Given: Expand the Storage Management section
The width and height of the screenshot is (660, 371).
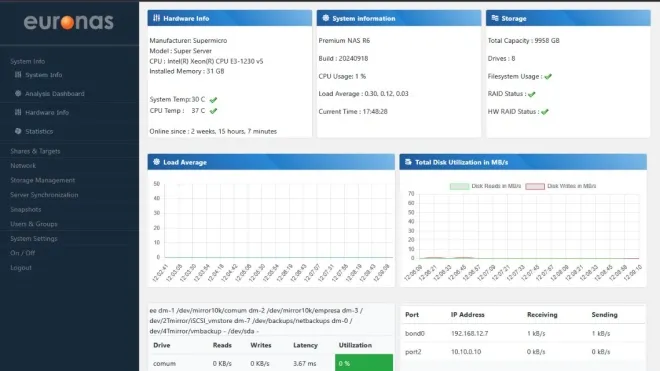Looking at the screenshot, I should pyautogui.click(x=43, y=180).
